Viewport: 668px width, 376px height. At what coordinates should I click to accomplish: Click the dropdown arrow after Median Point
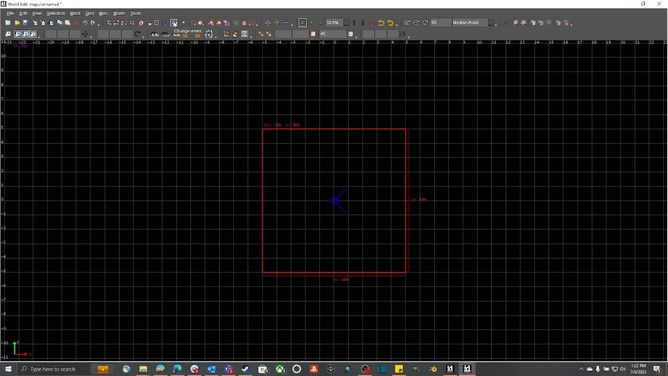click(x=491, y=23)
